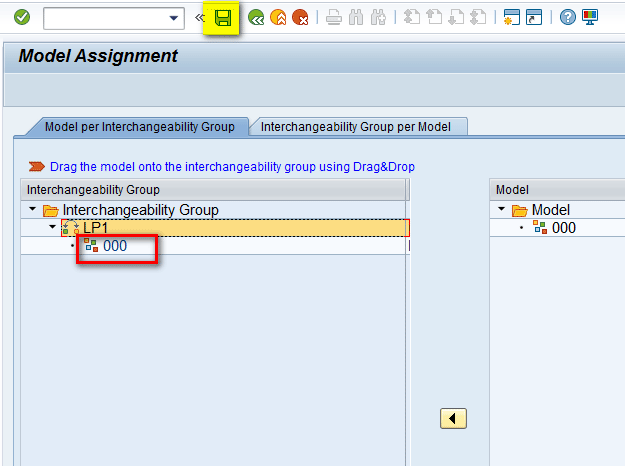Click inside the command input field
Viewport: 625px width, 466px height.
[105, 18]
